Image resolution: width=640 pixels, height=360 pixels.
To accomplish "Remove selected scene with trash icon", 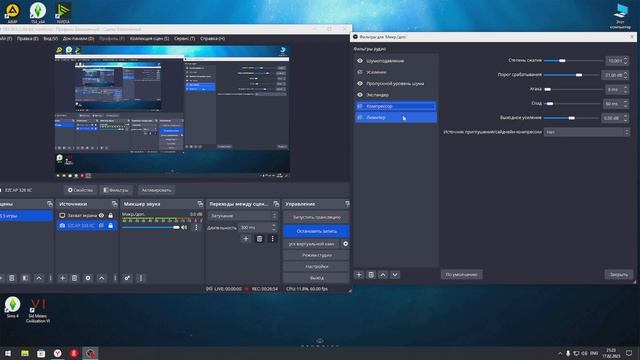I will click(12, 278).
